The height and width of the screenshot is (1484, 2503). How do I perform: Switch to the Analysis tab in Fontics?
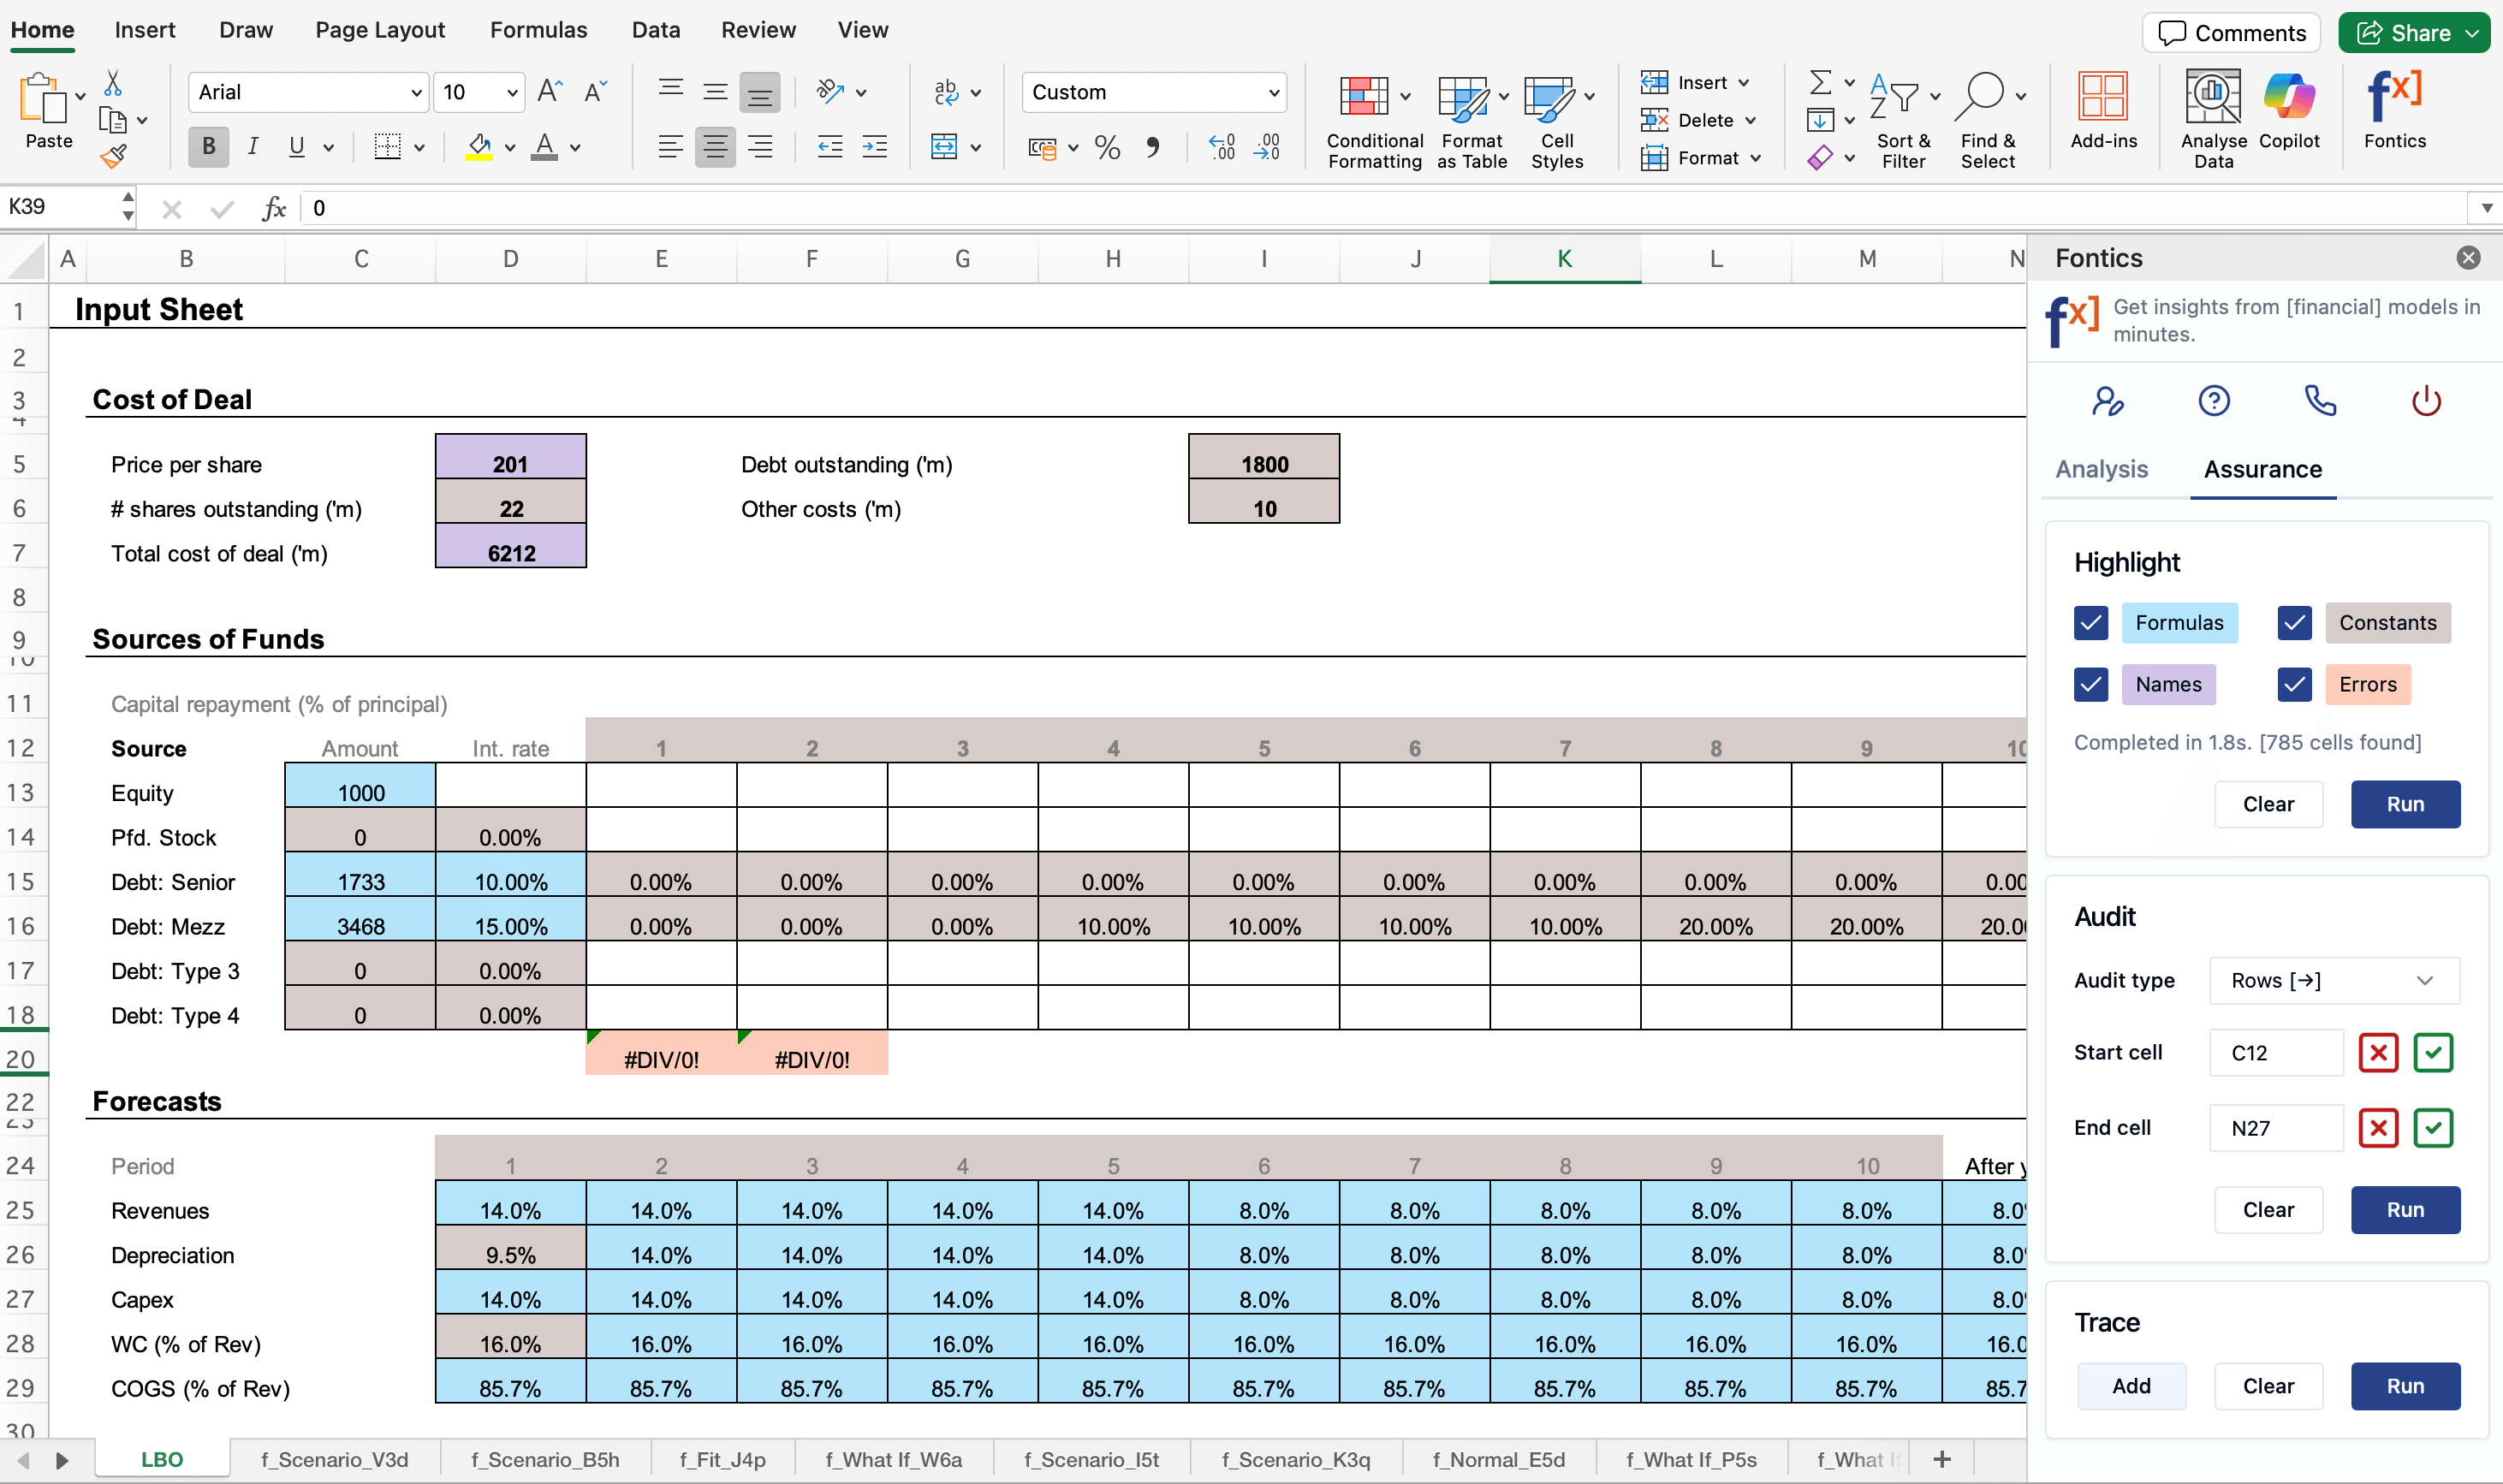point(2101,469)
